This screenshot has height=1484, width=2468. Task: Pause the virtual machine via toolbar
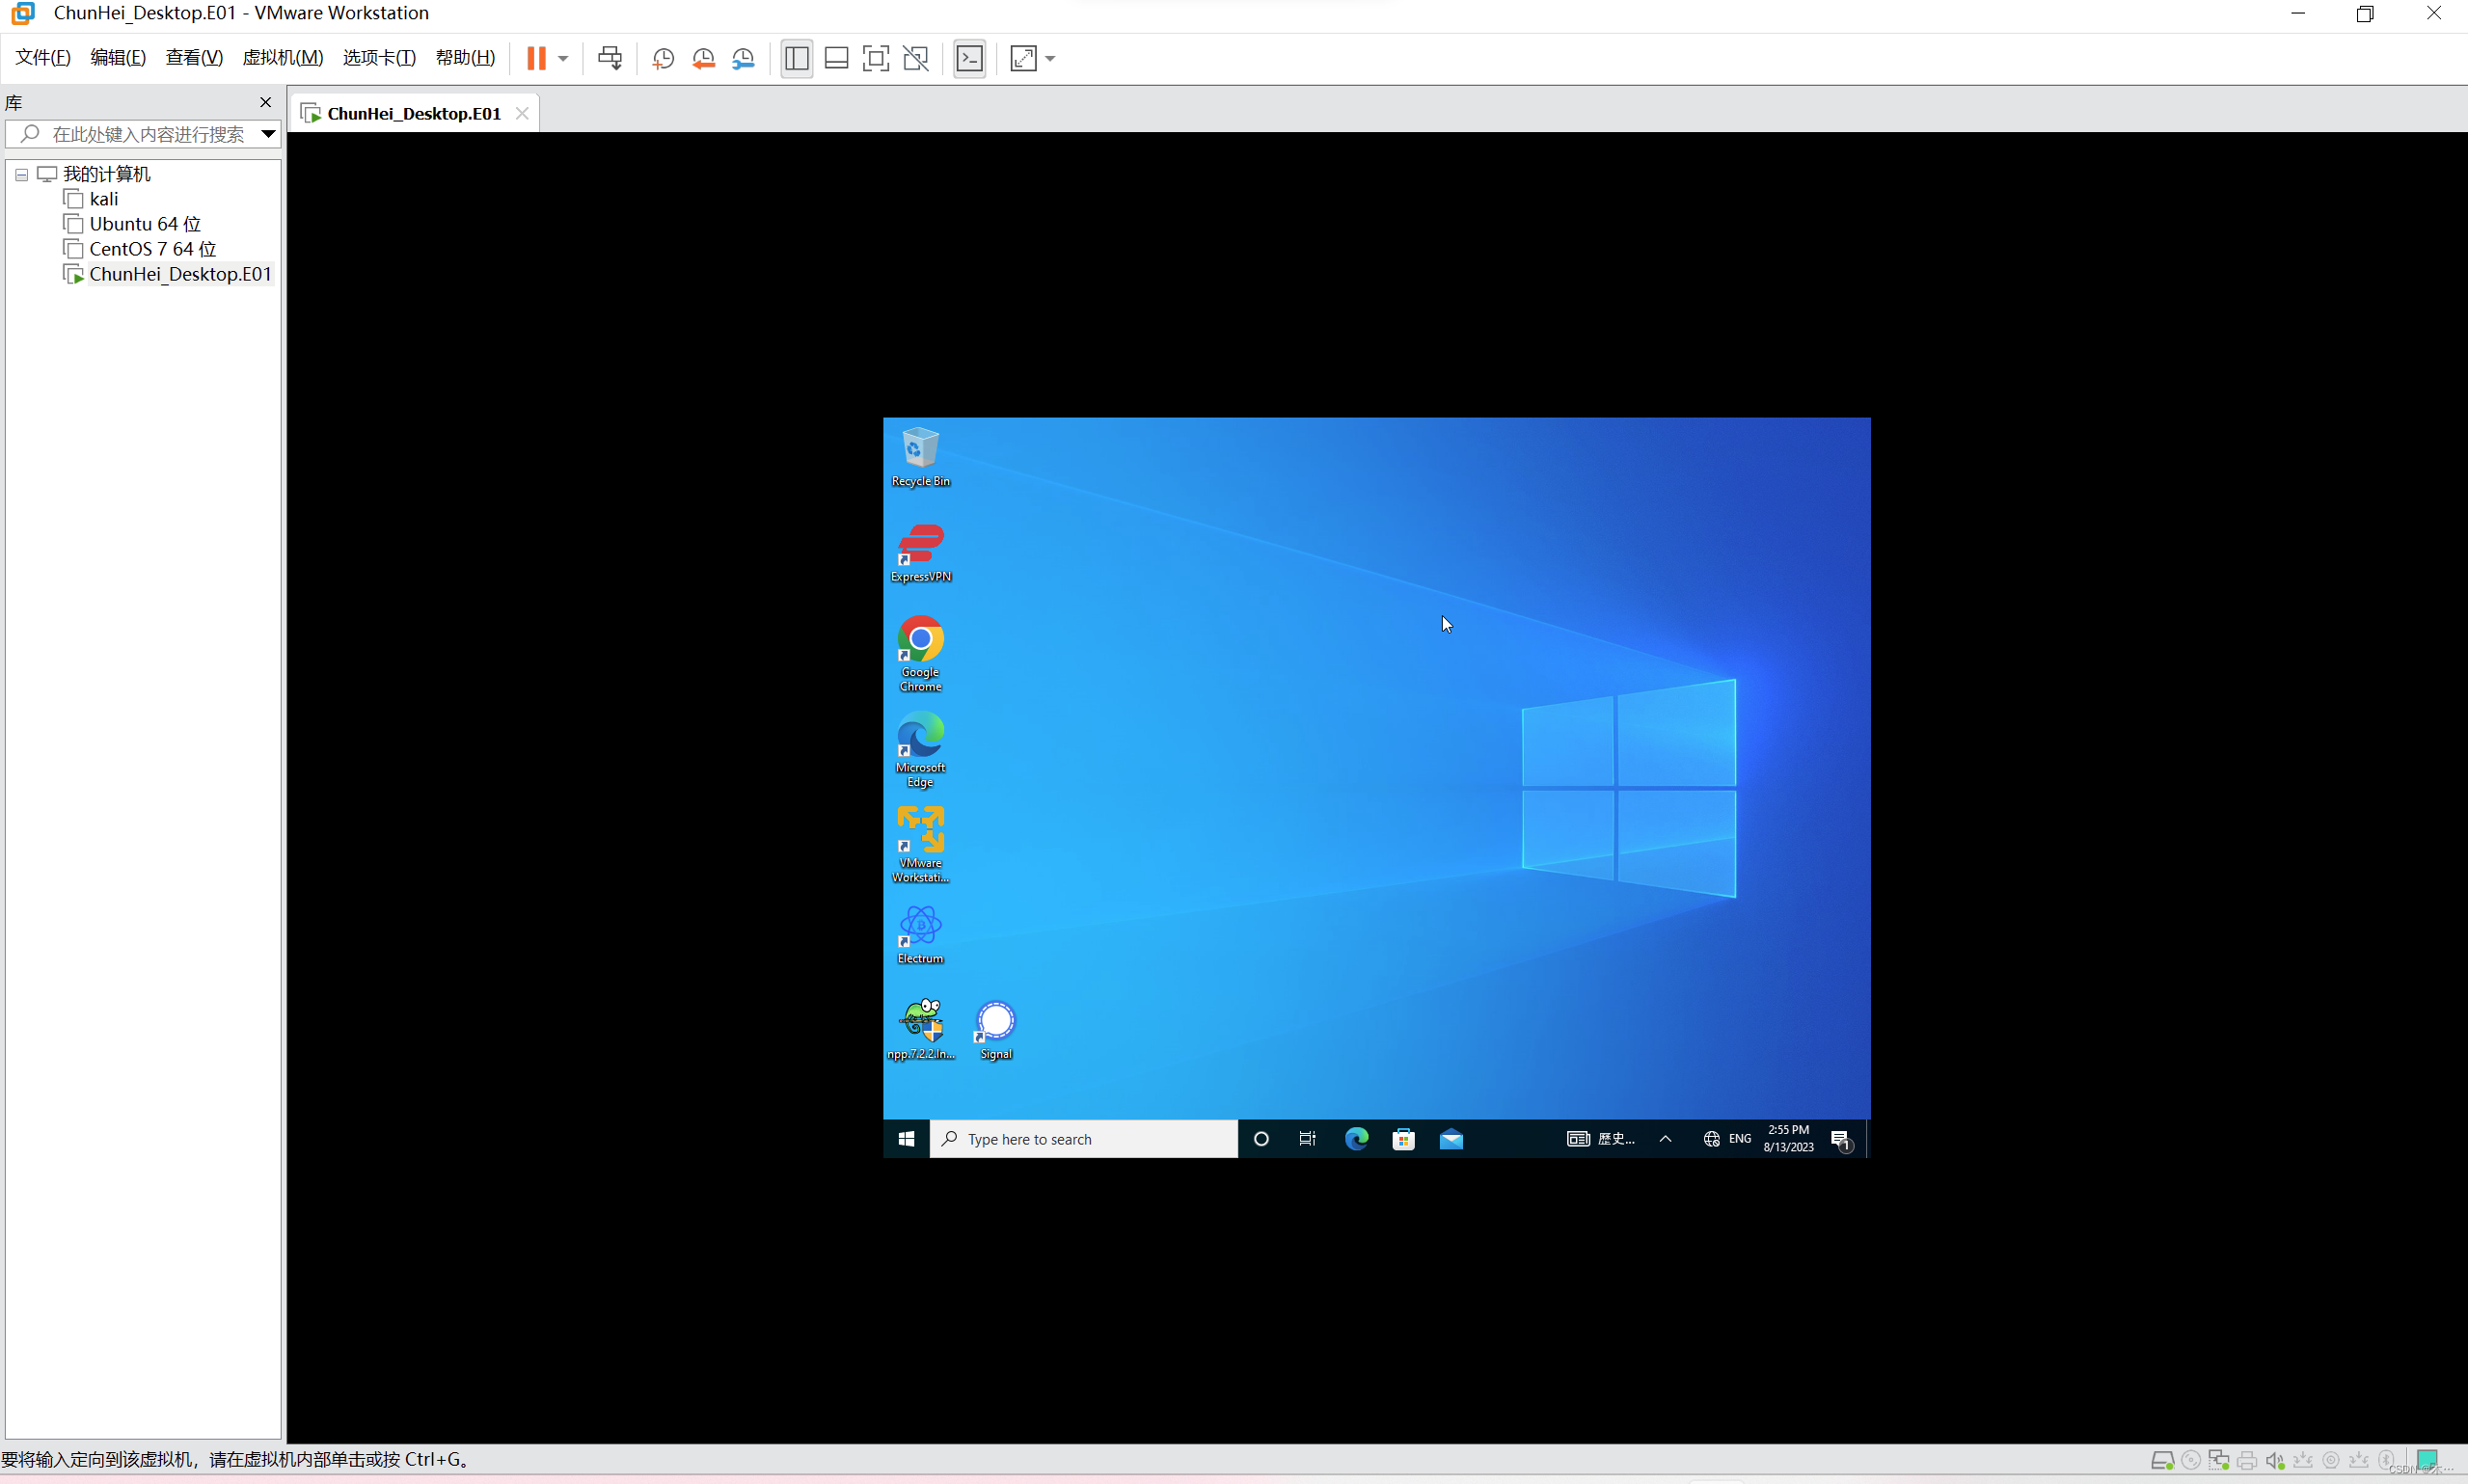536,58
